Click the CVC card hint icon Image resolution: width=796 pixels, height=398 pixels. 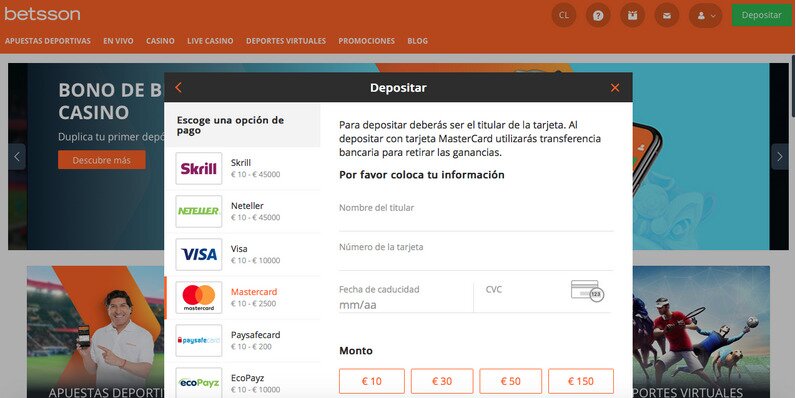point(587,291)
